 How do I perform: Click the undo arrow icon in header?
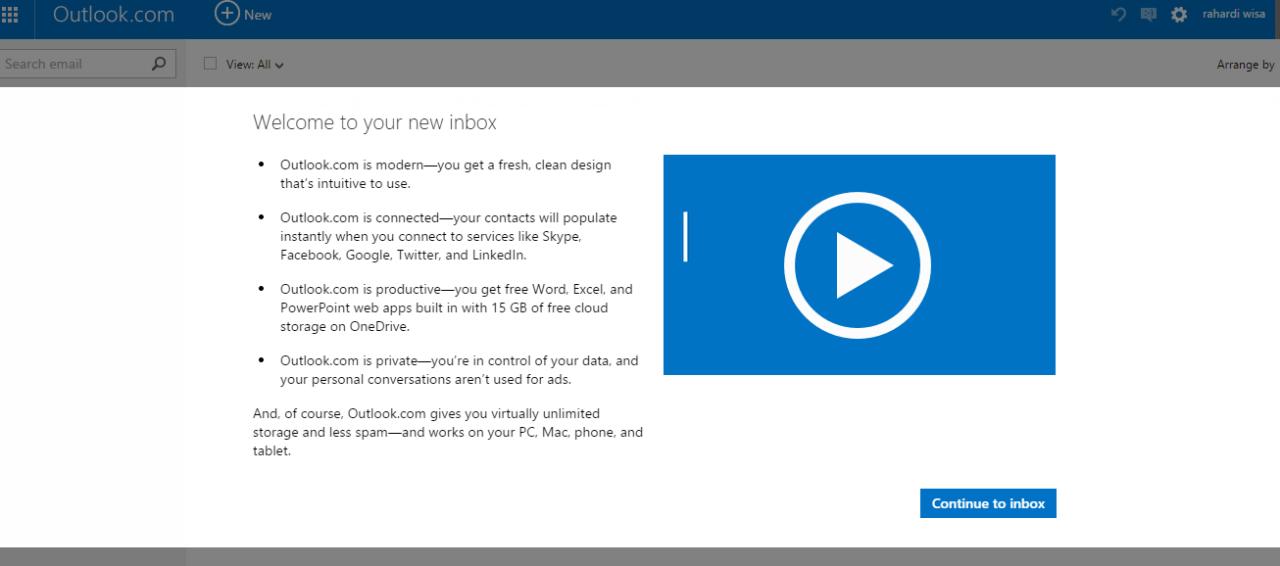(x=1119, y=14)
